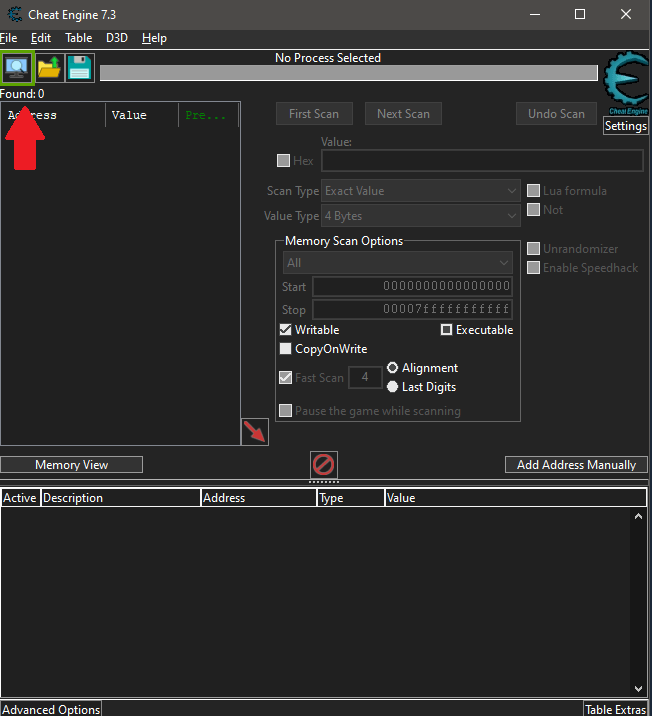Screen dimensions: 652x716
Task: Click the Active column header
Action: coord(20,498)
